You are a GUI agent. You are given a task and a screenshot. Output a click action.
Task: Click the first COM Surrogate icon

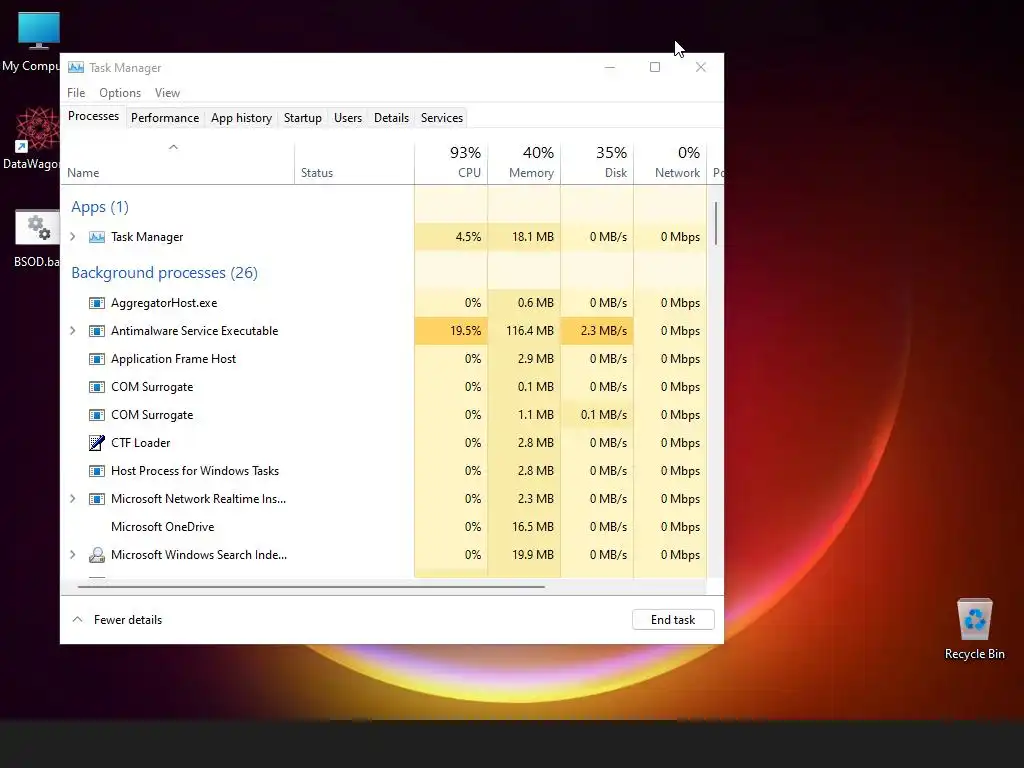(97, 387)
